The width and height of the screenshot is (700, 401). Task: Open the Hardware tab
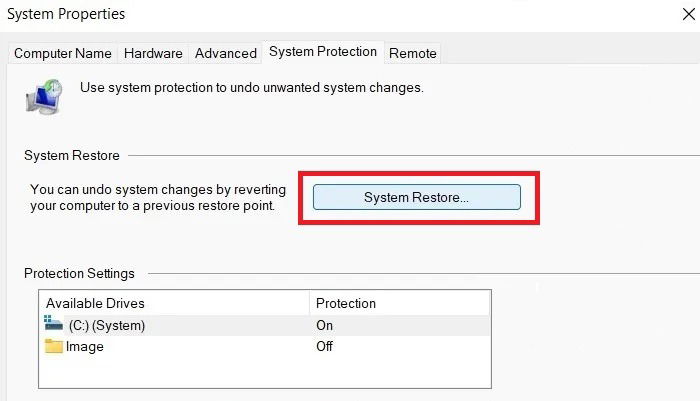153,53
